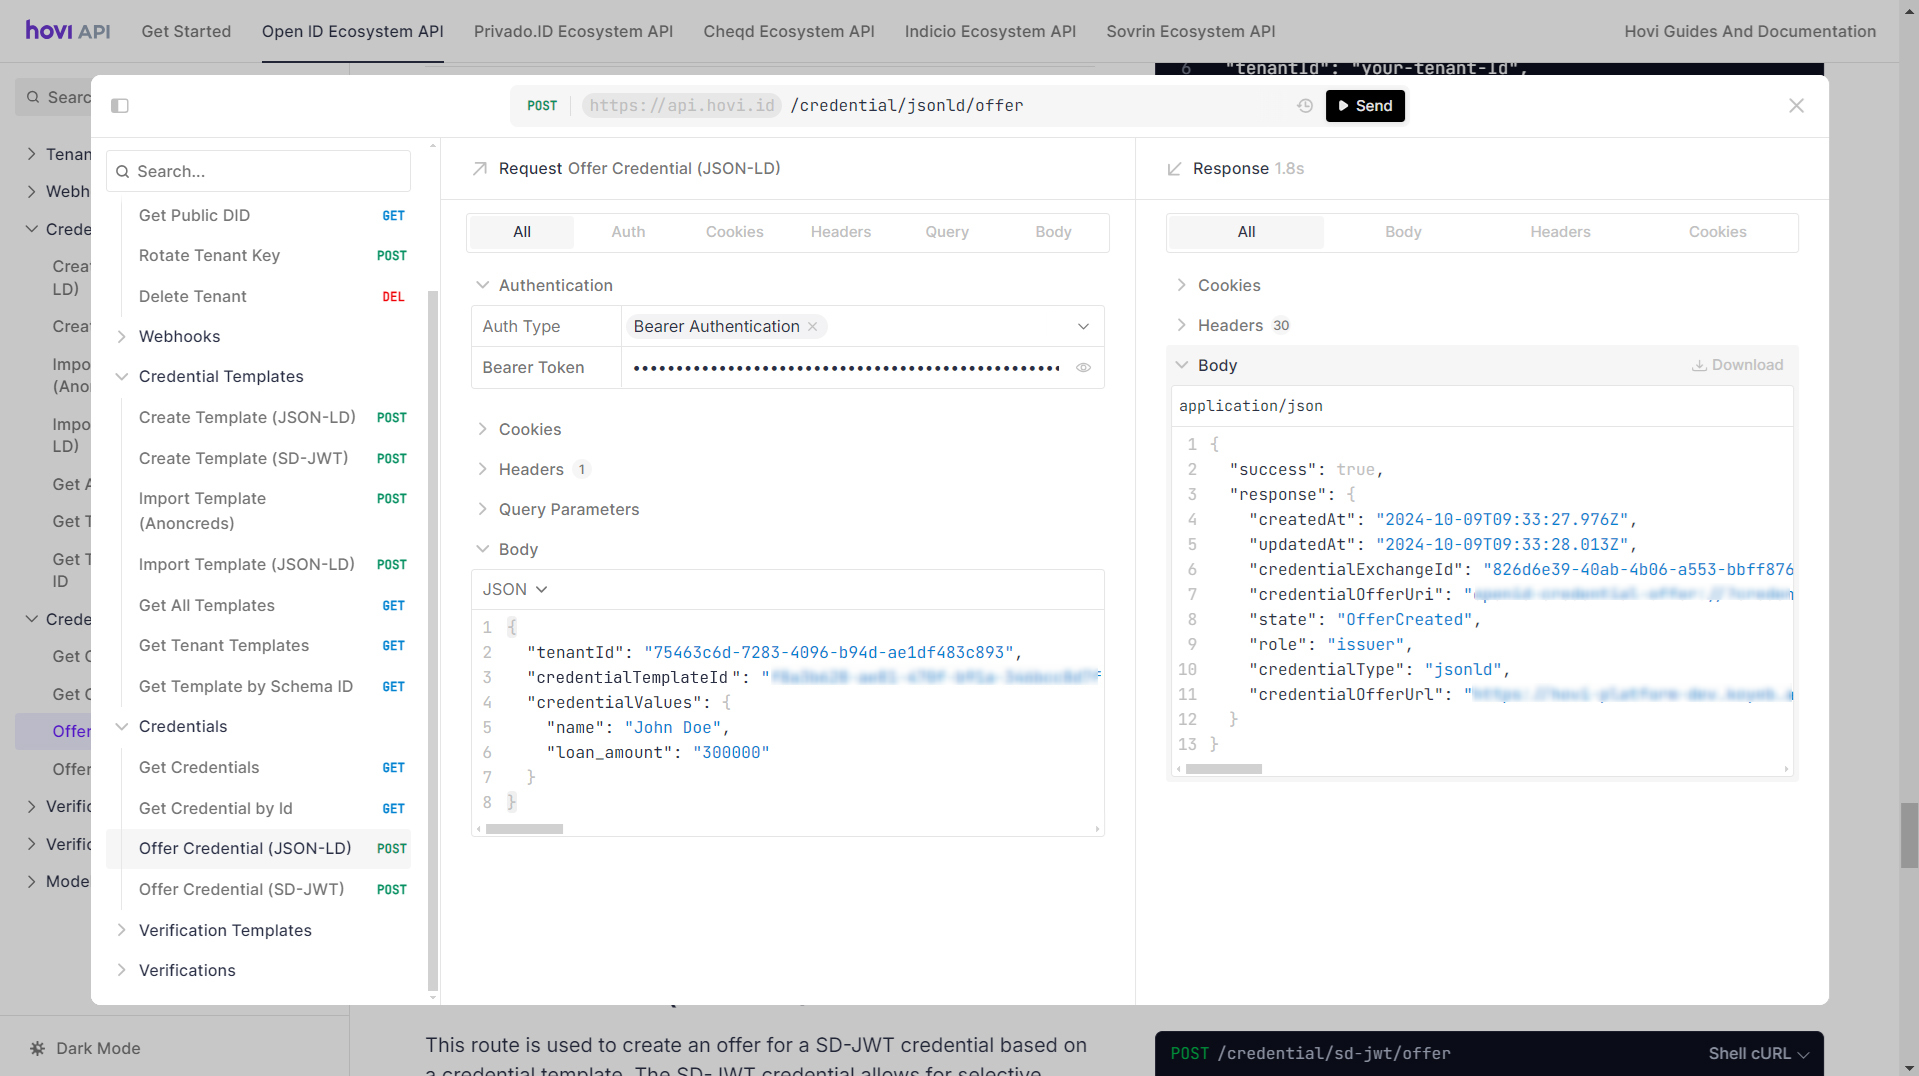The width and height of the screenshot is (1919, 1076).
Task: Open the request history clock icon
Action: (1305, 106)
